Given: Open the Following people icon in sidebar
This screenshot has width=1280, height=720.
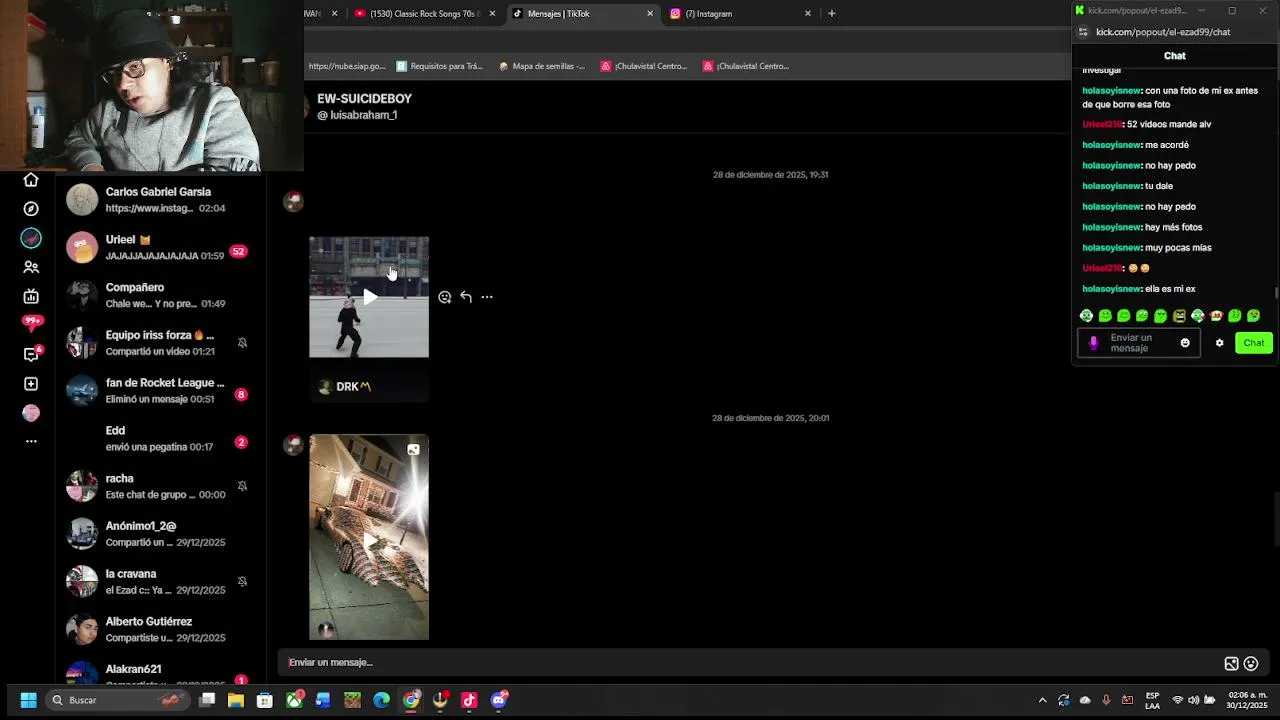Looking at the screenshot, I should [x=31, y=267].
